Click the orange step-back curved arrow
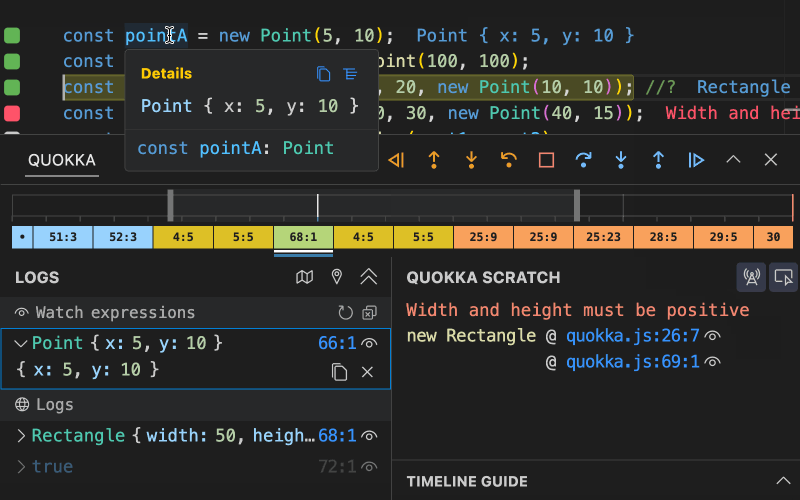 click(509, 160)
